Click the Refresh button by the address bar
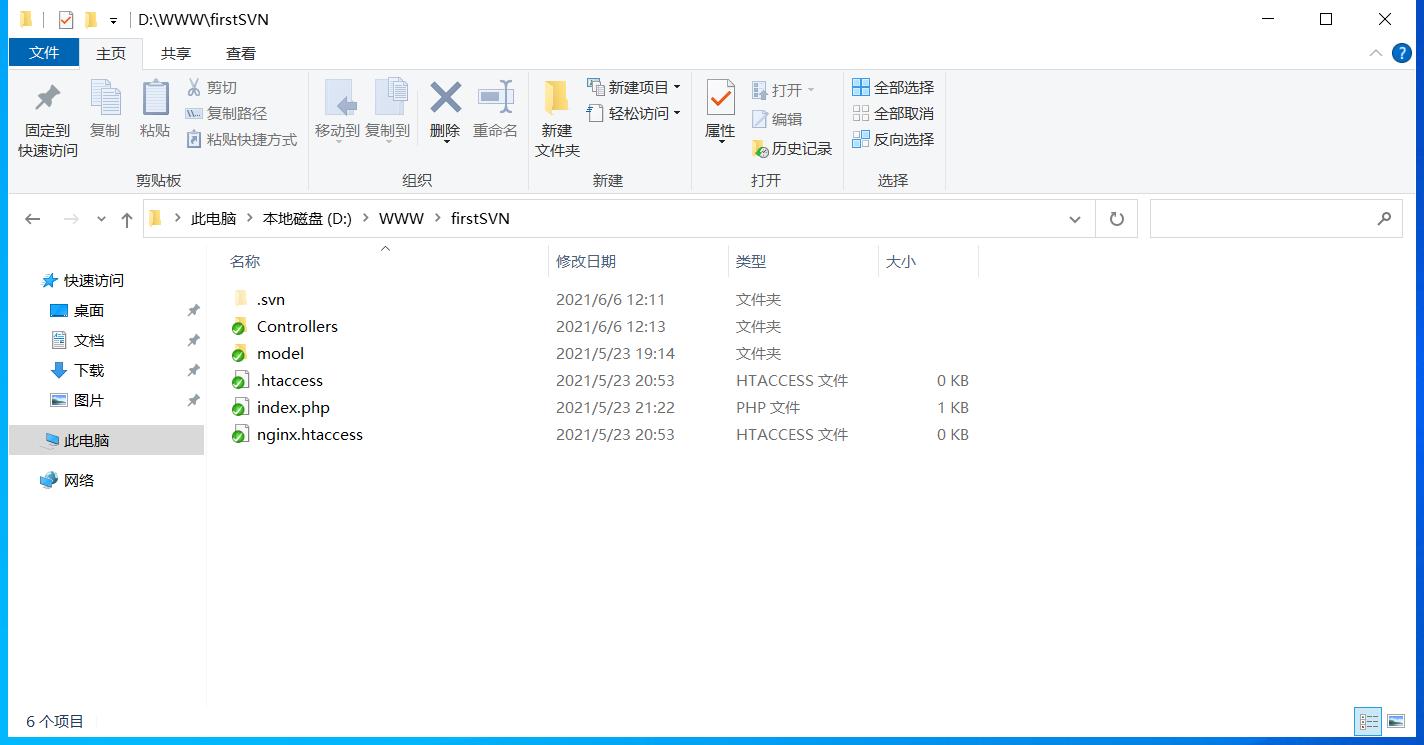1424x745 pixels. pos(1117,219)
